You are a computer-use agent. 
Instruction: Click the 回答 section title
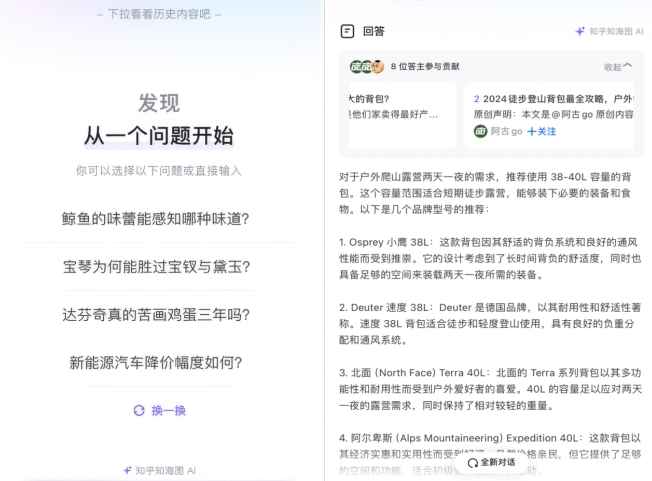point(373,31)
